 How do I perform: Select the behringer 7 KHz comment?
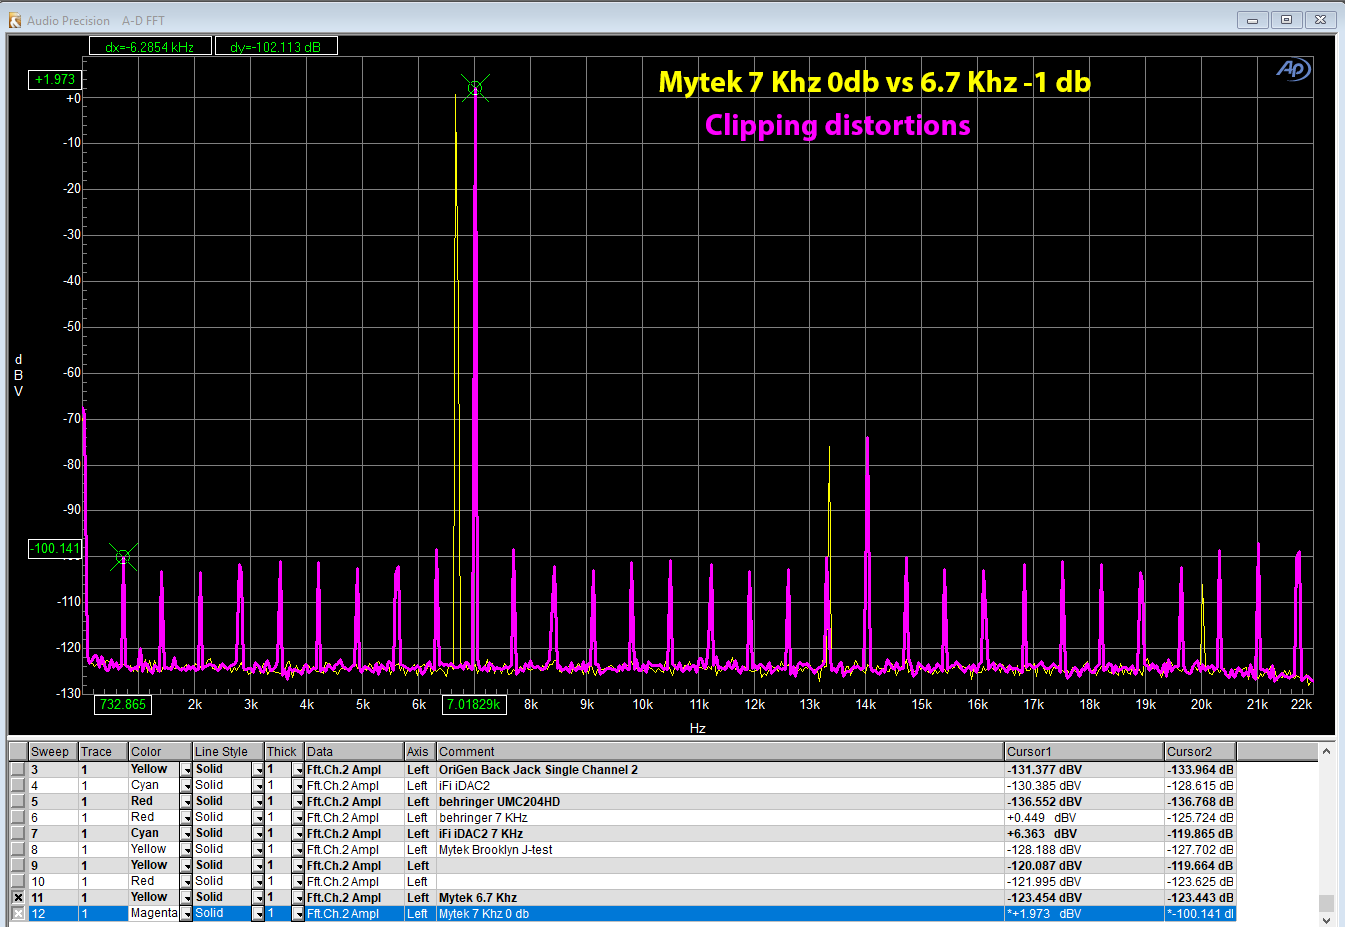coord(483,818)
